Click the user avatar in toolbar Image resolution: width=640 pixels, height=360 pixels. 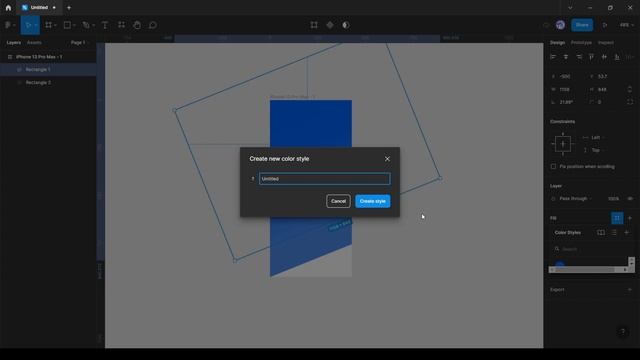560,25
